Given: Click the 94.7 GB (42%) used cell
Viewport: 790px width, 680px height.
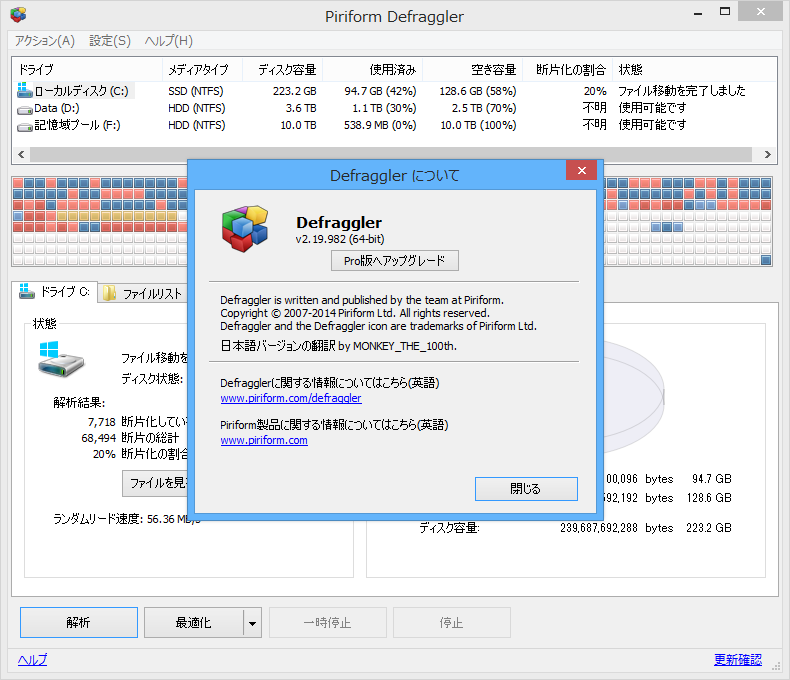Looking at the screenshot, I should (x=380, y=91).
